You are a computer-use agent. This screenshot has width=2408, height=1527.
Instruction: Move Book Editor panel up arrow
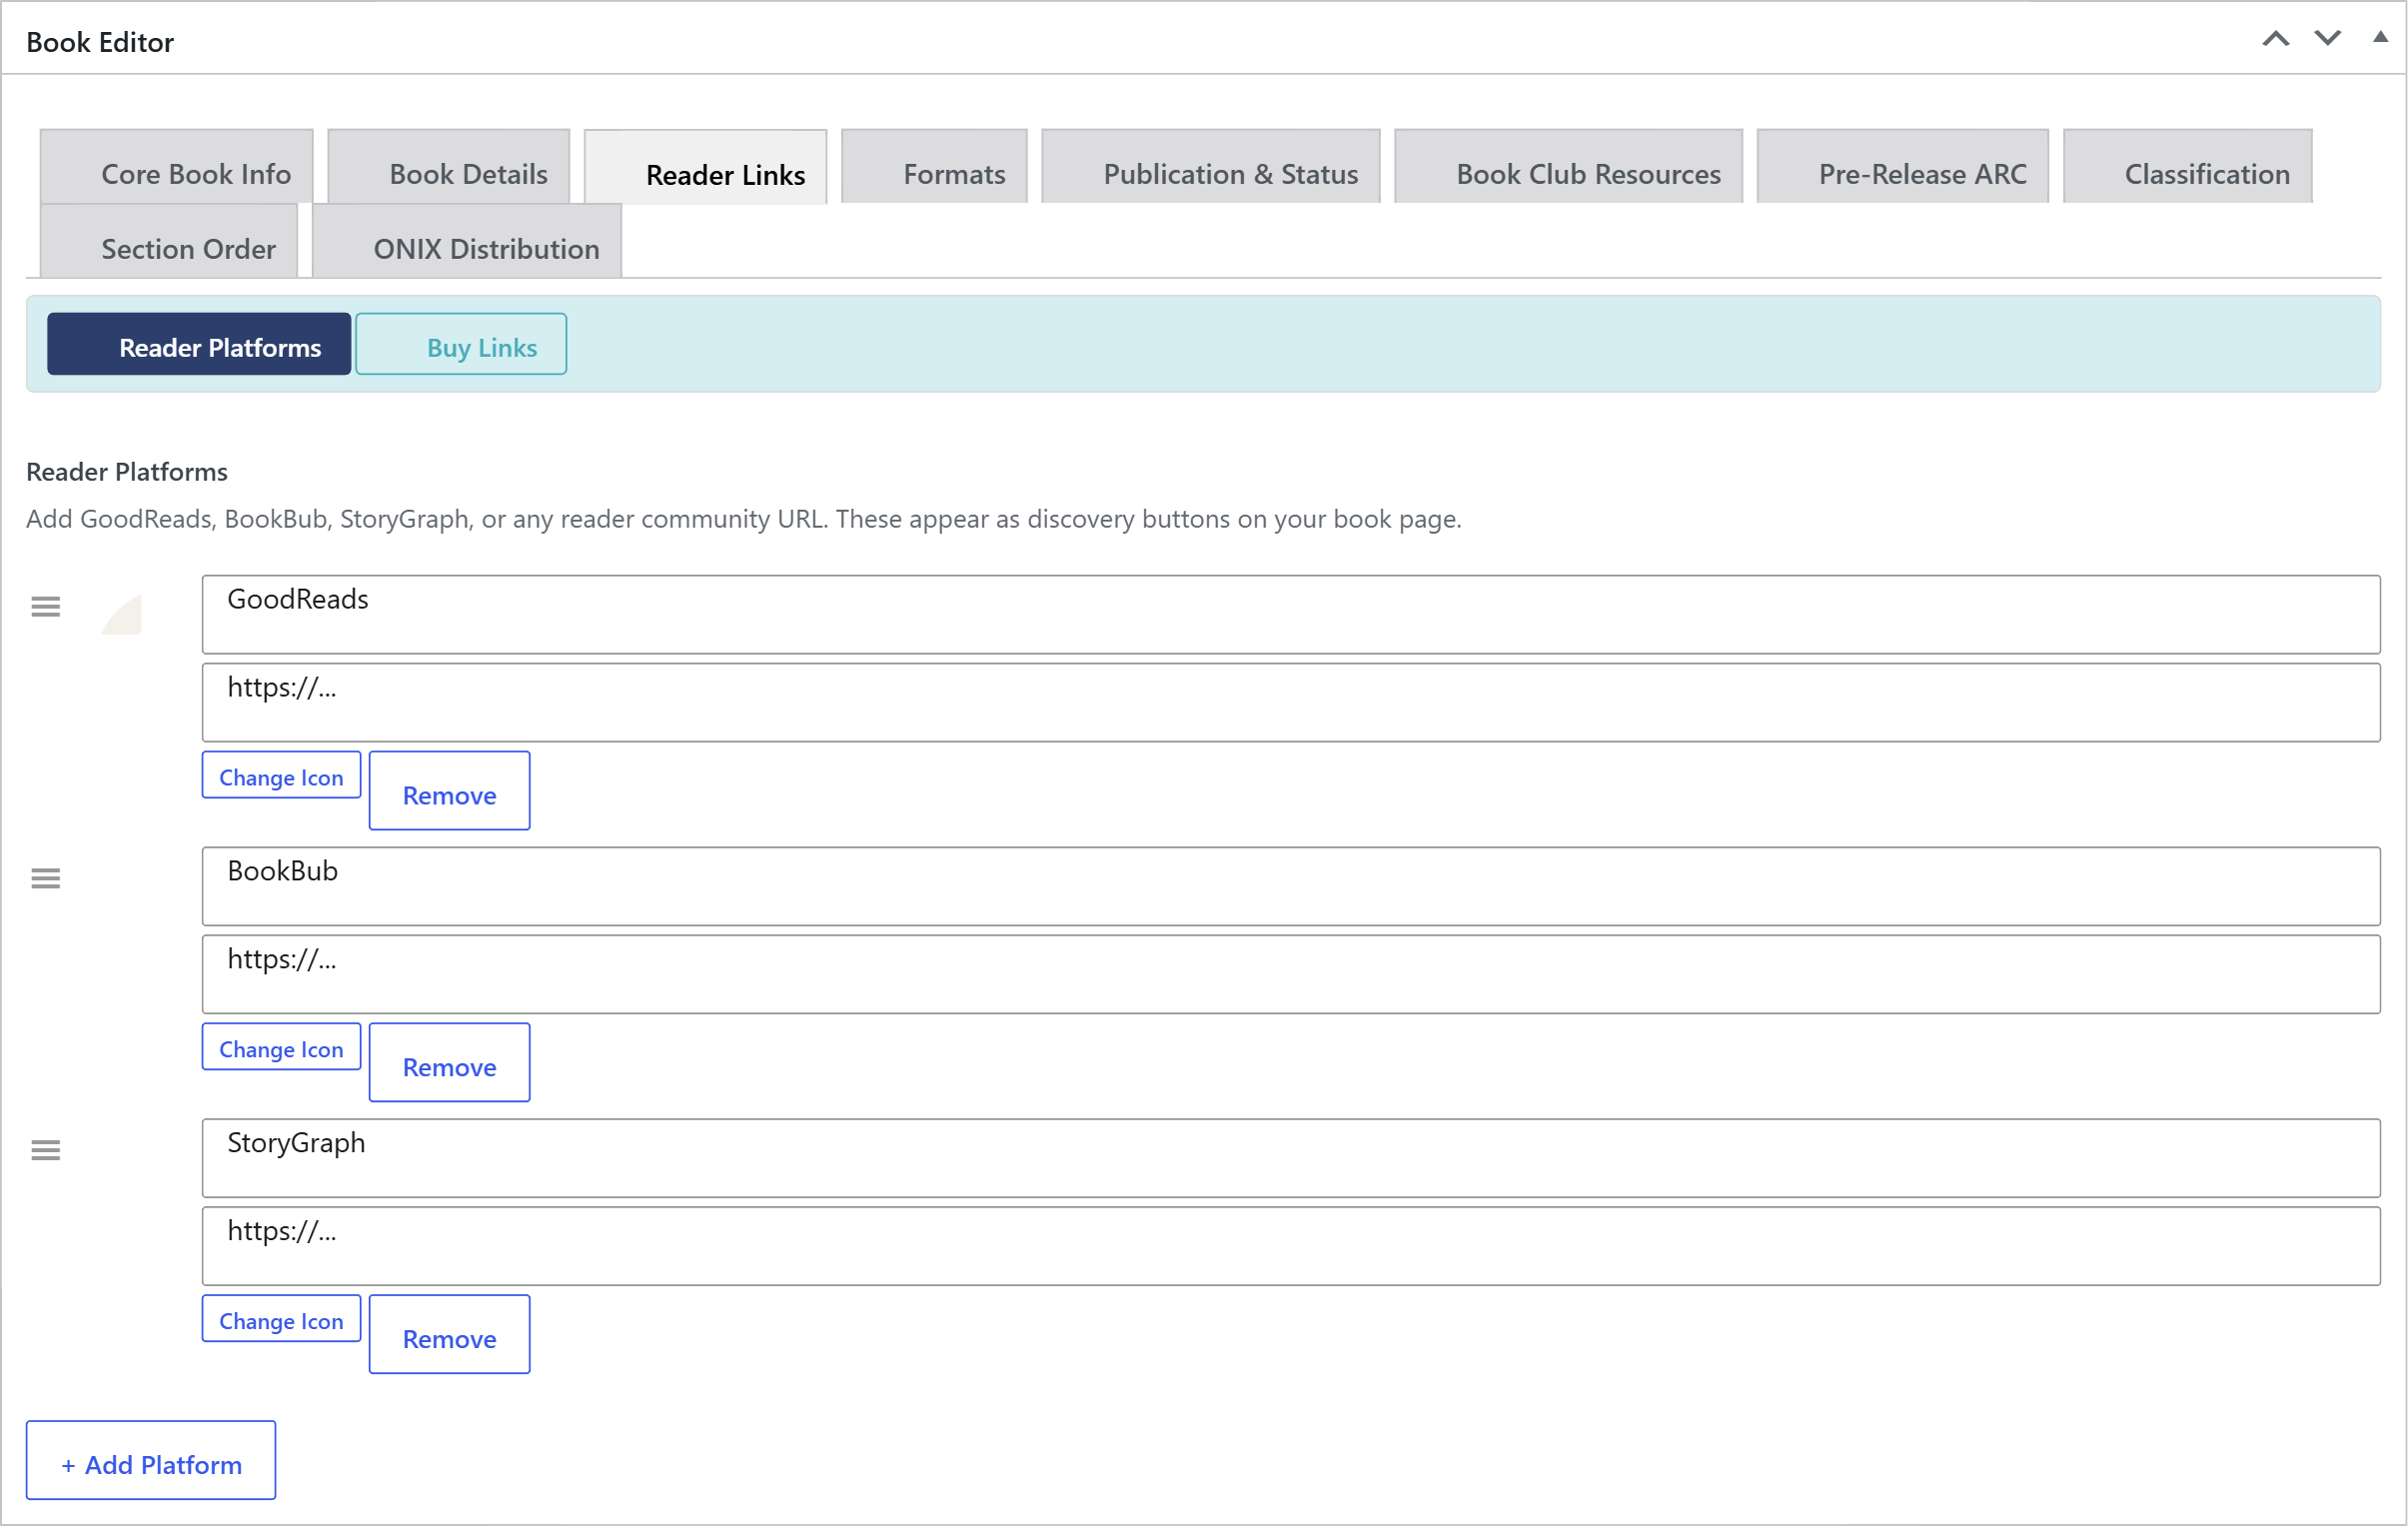pyautogui.click(x=2276, y=39)
